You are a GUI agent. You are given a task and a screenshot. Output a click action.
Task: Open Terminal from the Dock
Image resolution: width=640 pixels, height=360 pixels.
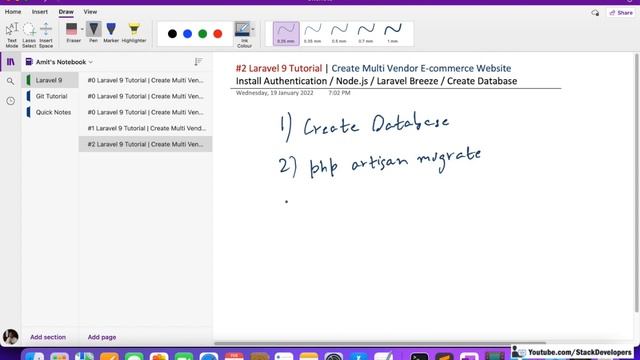click(419, 357)
